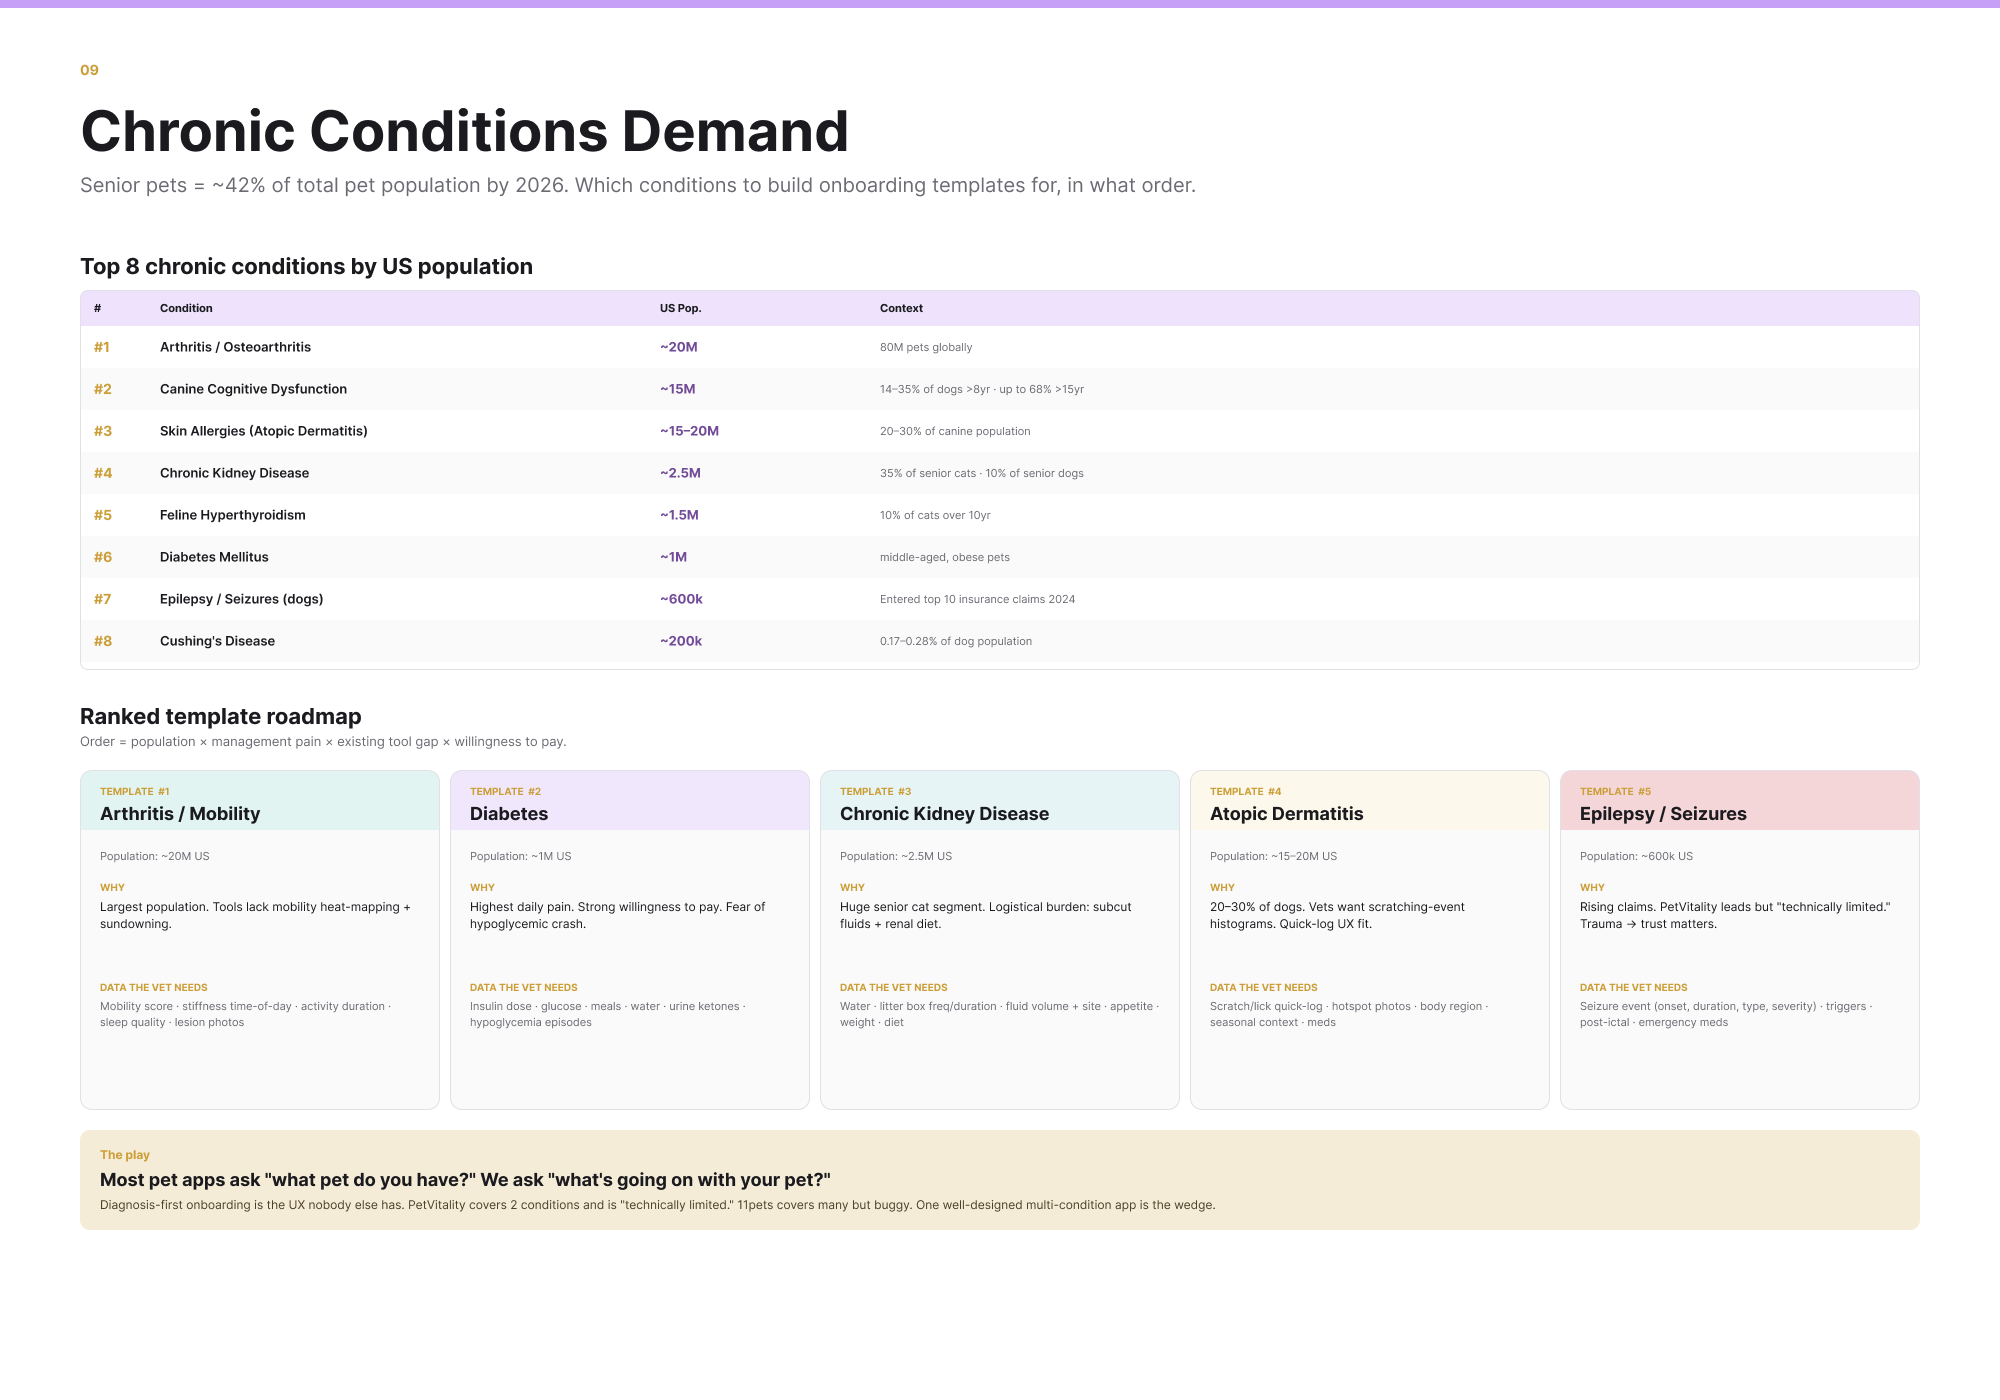Select Epilepsy / Seizures (dogs) cell
The height and width of the screenshot is (1400, 2000).
[x=241, y=599]
